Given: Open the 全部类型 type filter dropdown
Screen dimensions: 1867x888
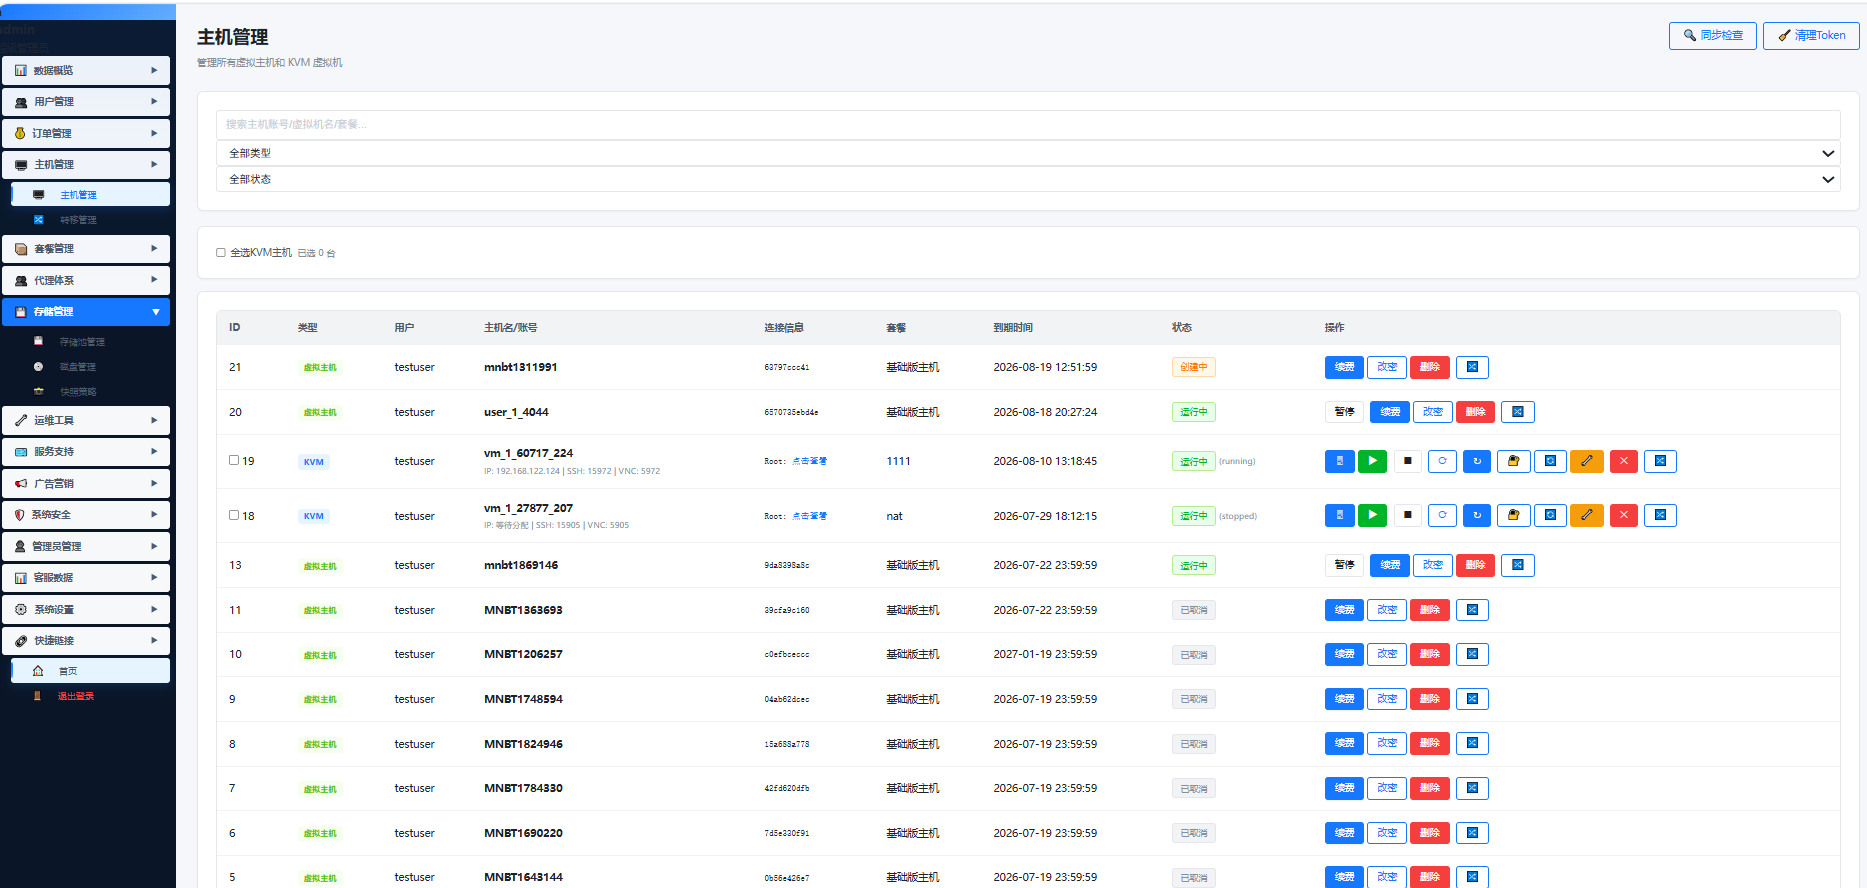Looking at the screenshot, I should coord(1028,153).
